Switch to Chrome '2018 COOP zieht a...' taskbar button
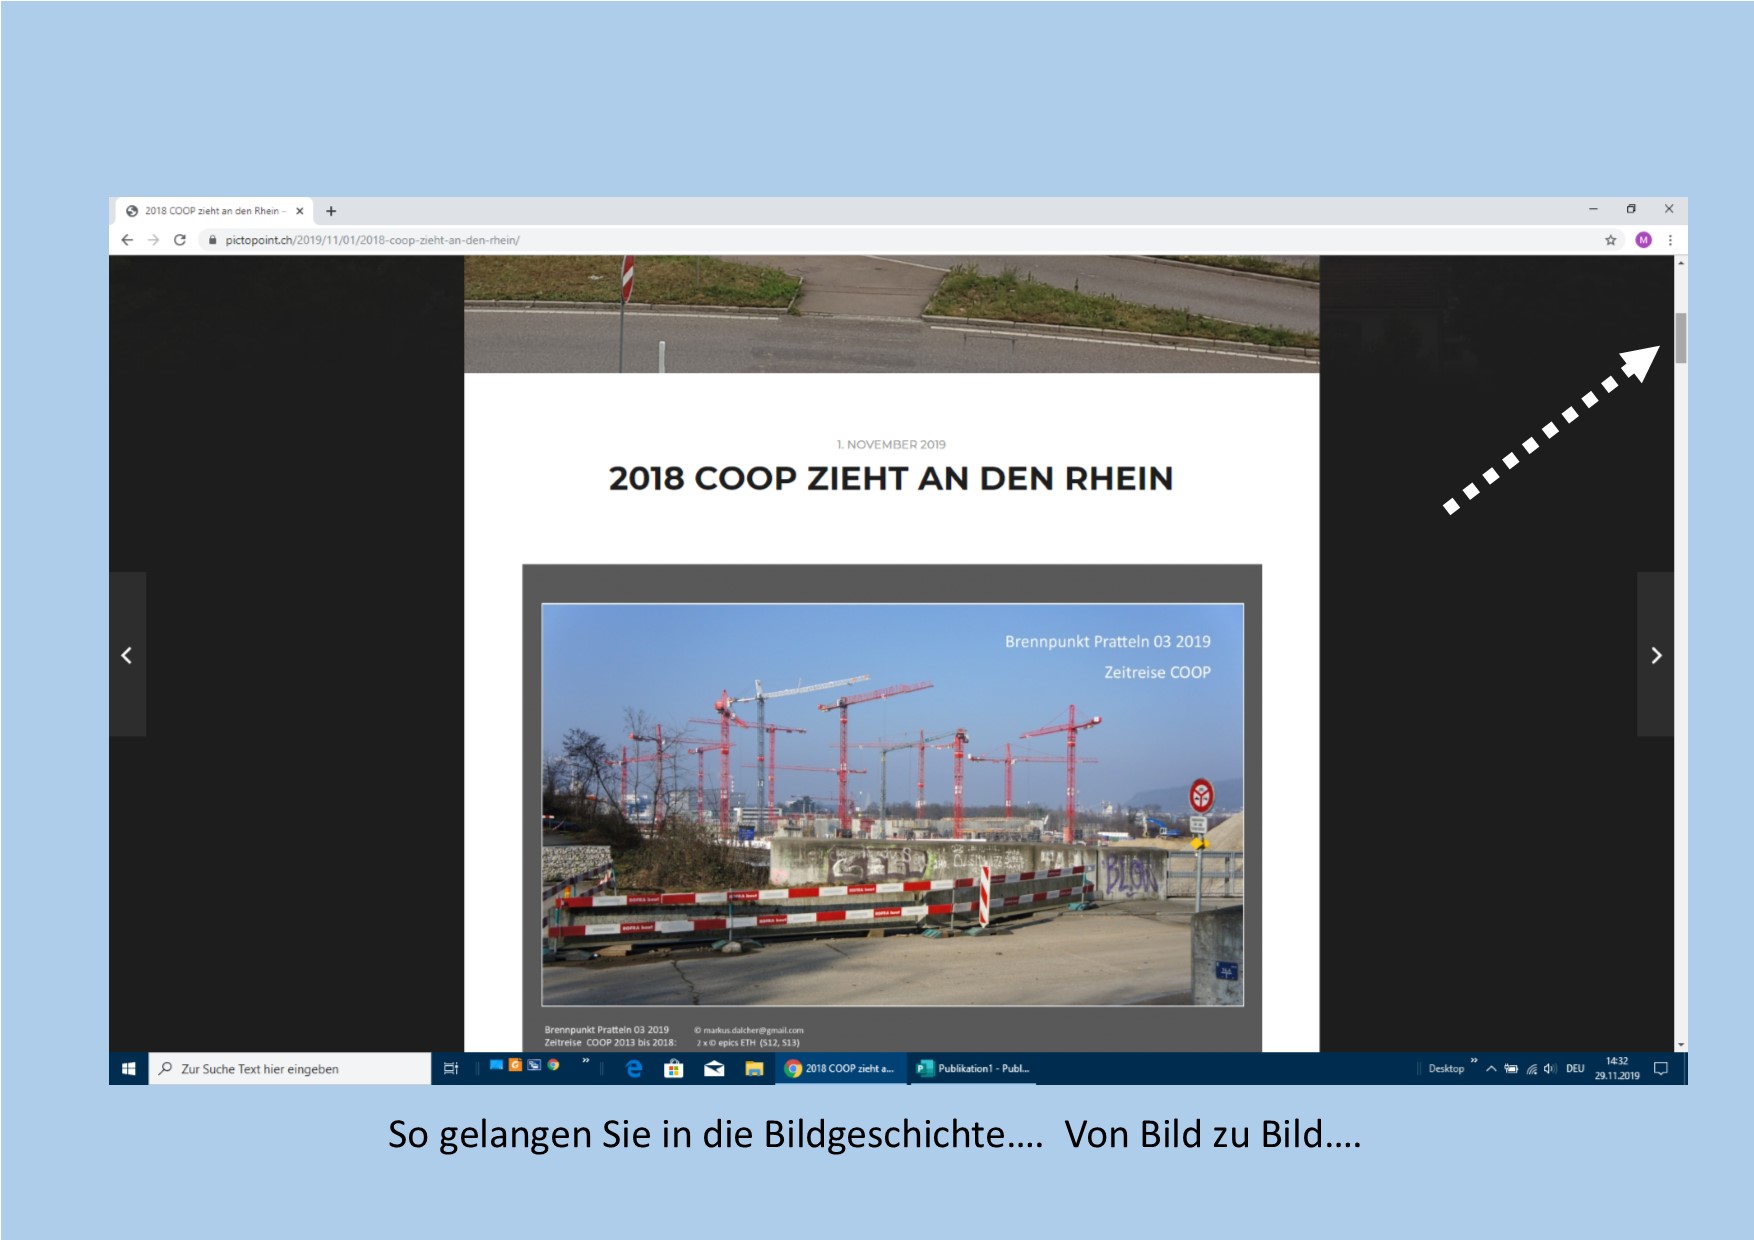Viewport: 1754px width, 1240px height. [x=839, y=1069]
